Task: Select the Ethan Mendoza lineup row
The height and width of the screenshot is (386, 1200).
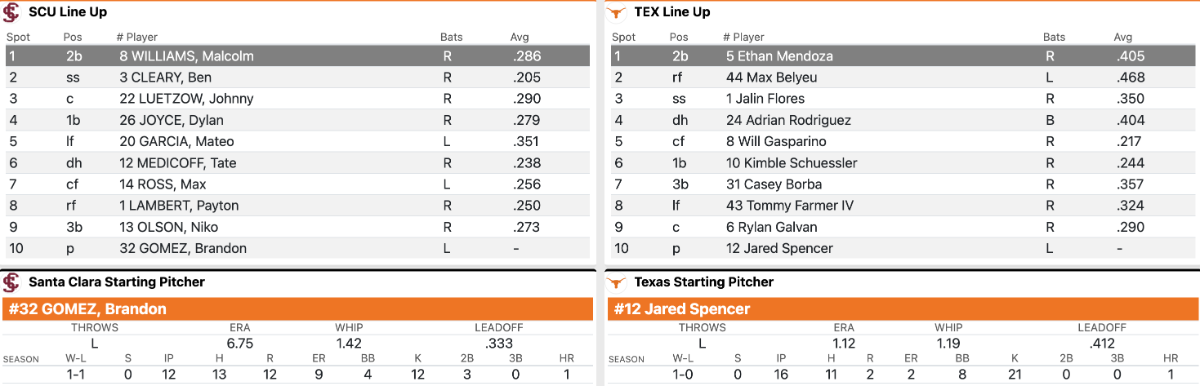Action: 901,56
